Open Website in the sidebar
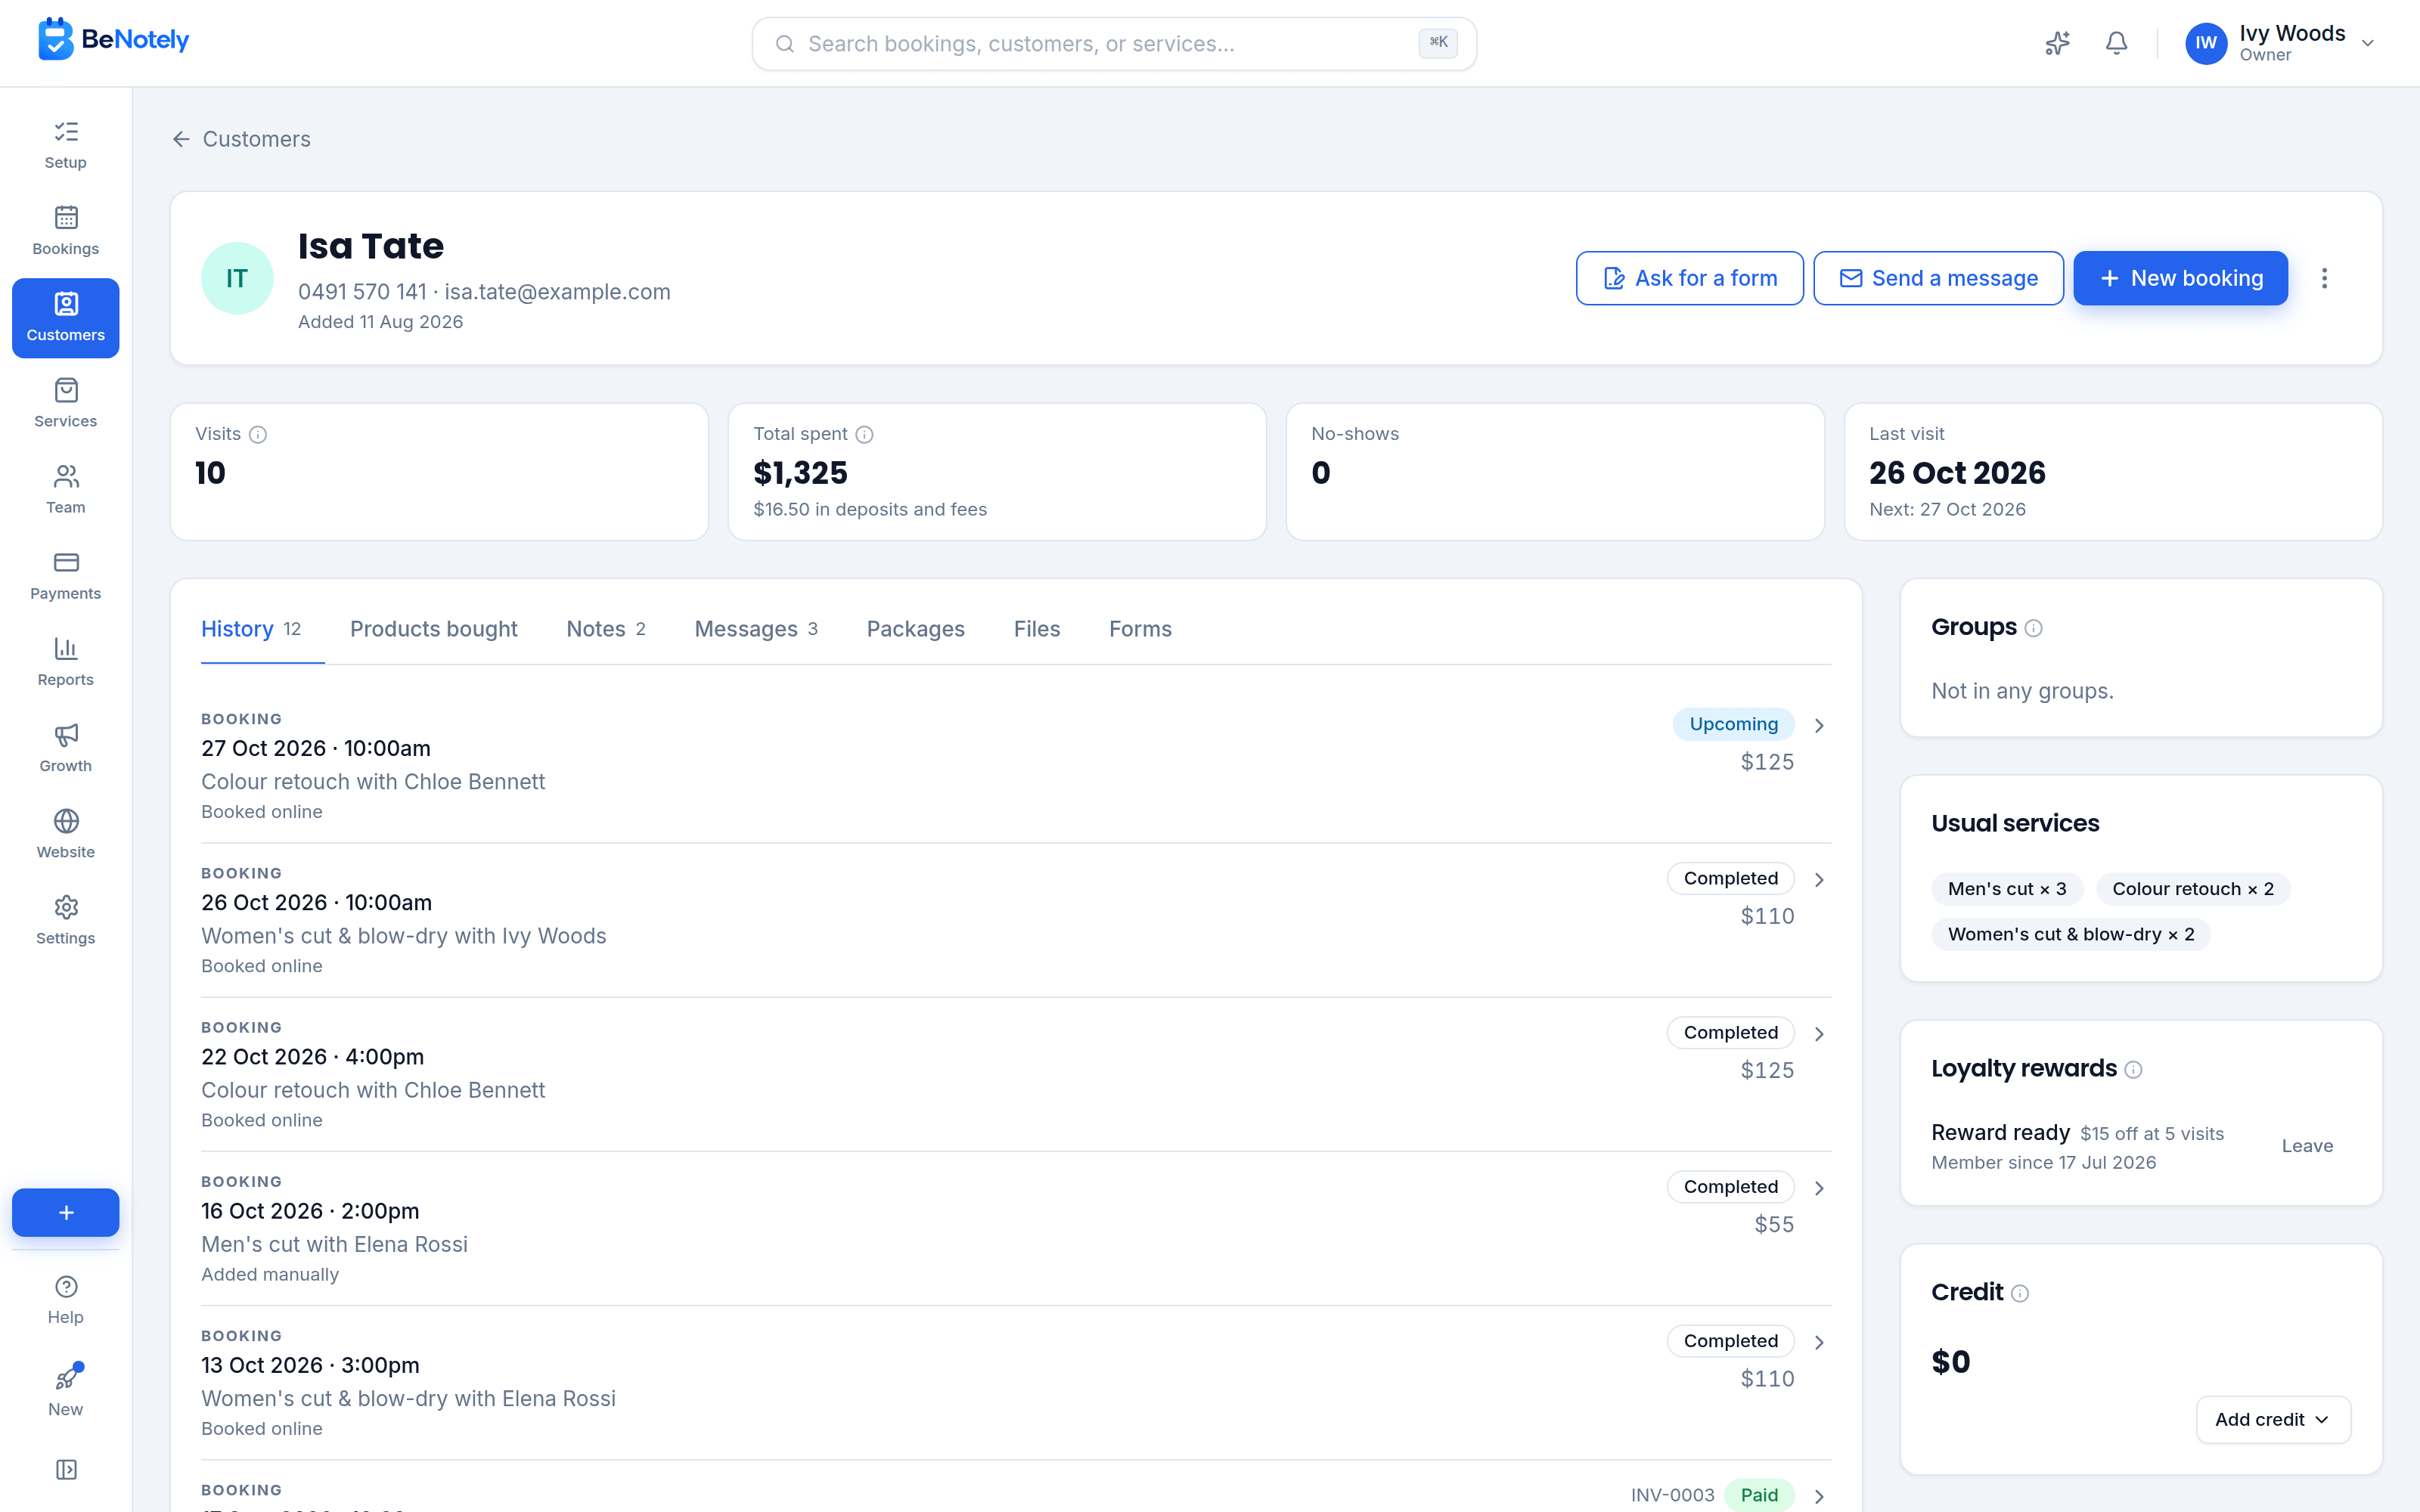This screenshot has width=2420, height=1512. coord(66,835)
